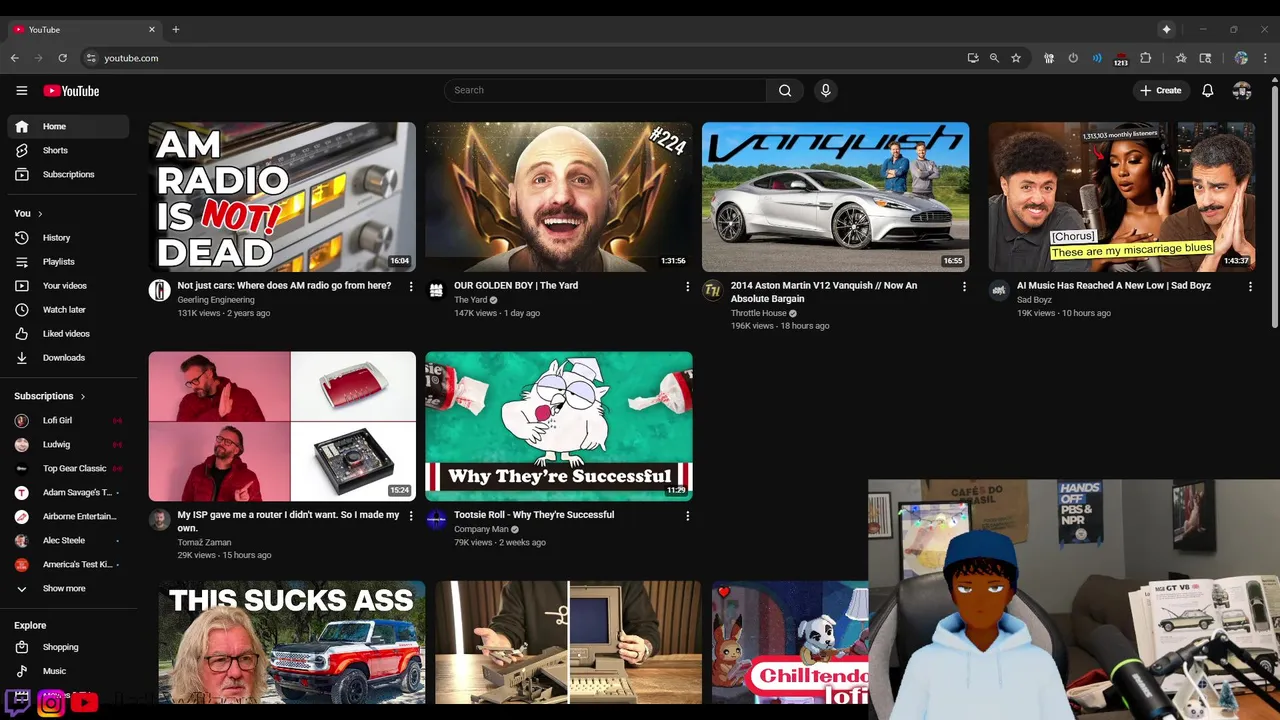This screenshot has width=1280, height=720.
Task: Open the Chrome three-dot menu
Action: click(x=1264, y=58)
